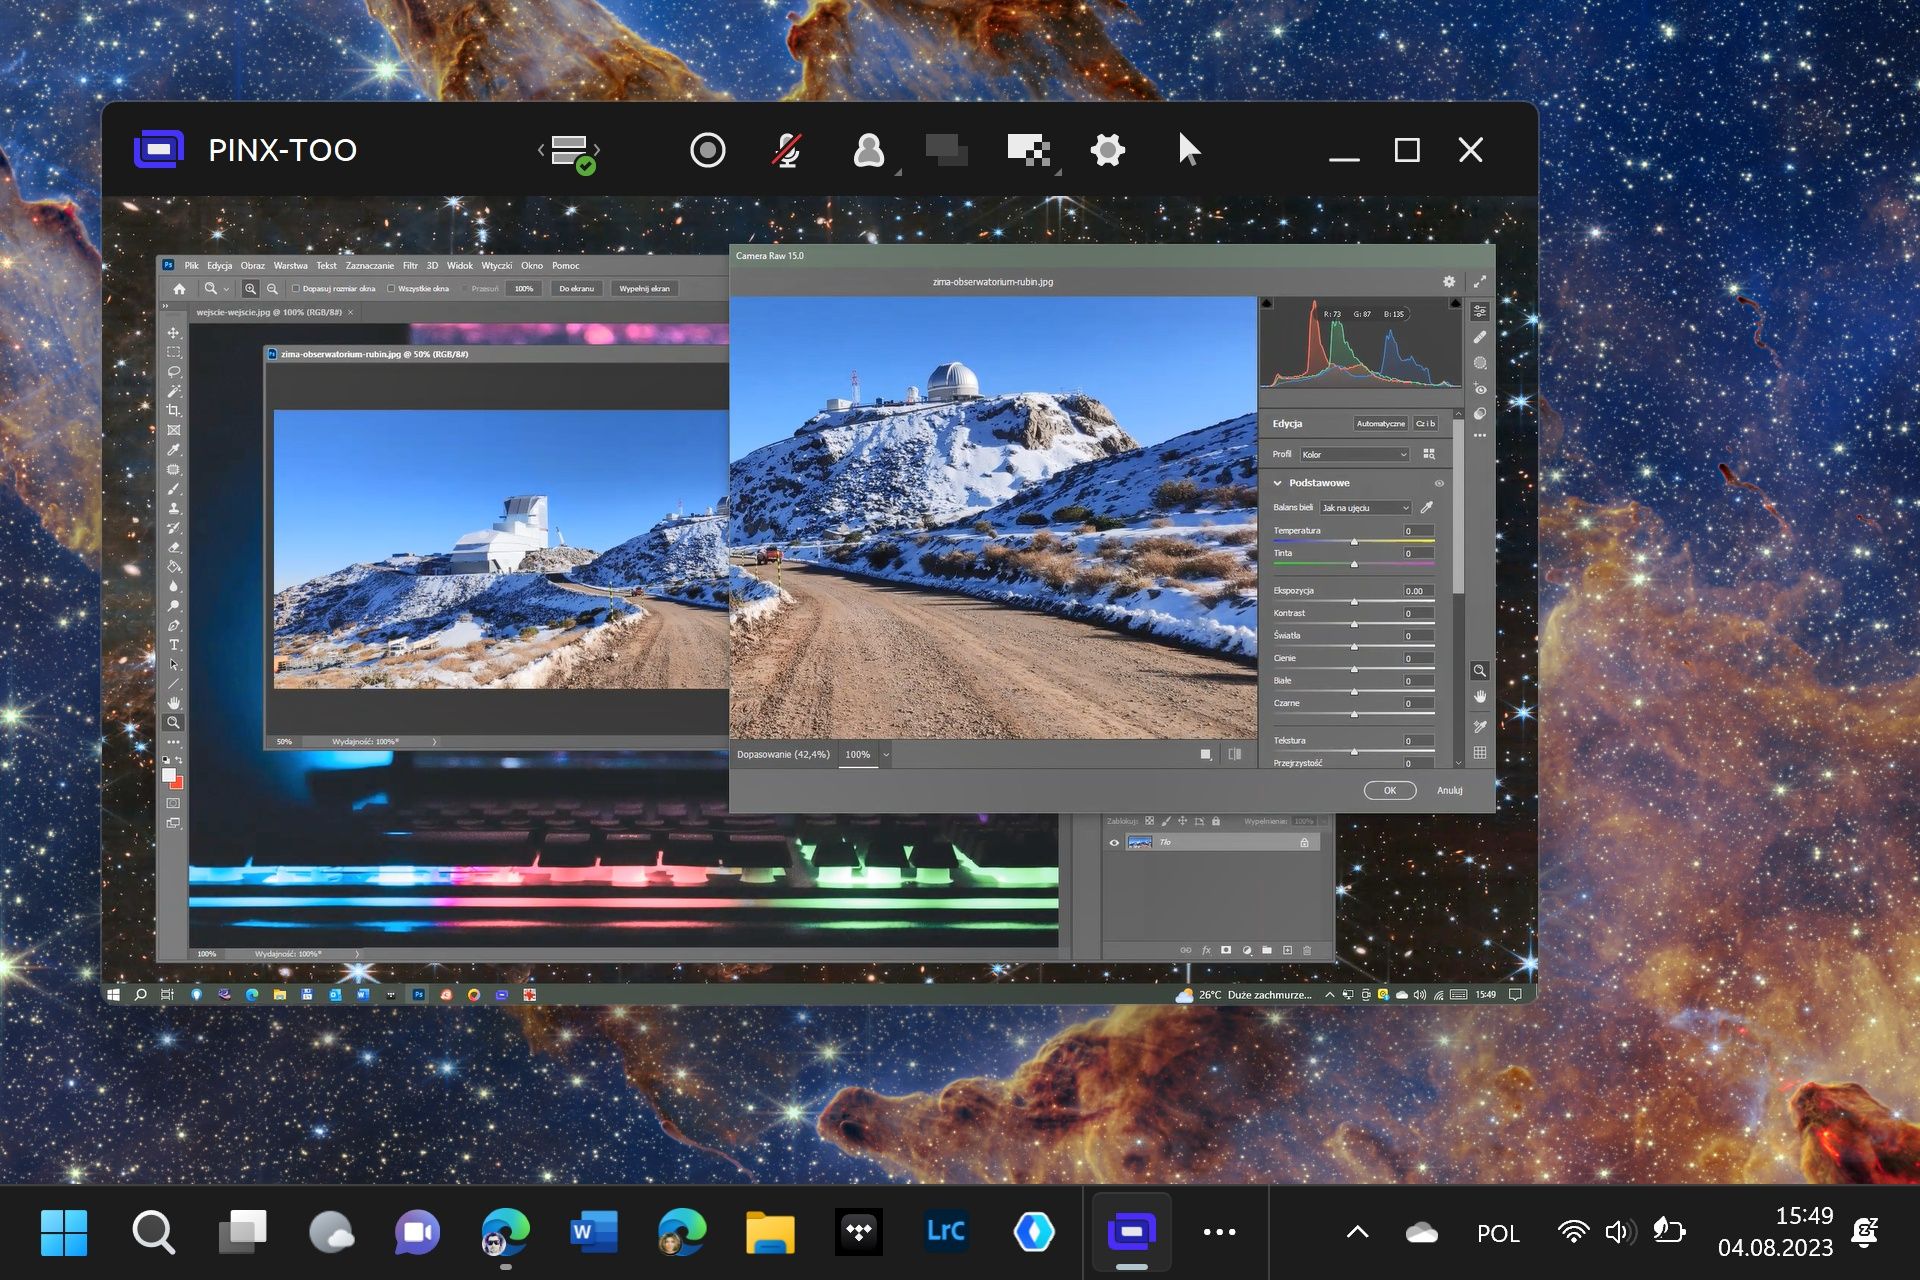Screen dimensions: 1920x1280
Task: Click OK in Camera Raw dialog
Action: (x=1390, y=790)
